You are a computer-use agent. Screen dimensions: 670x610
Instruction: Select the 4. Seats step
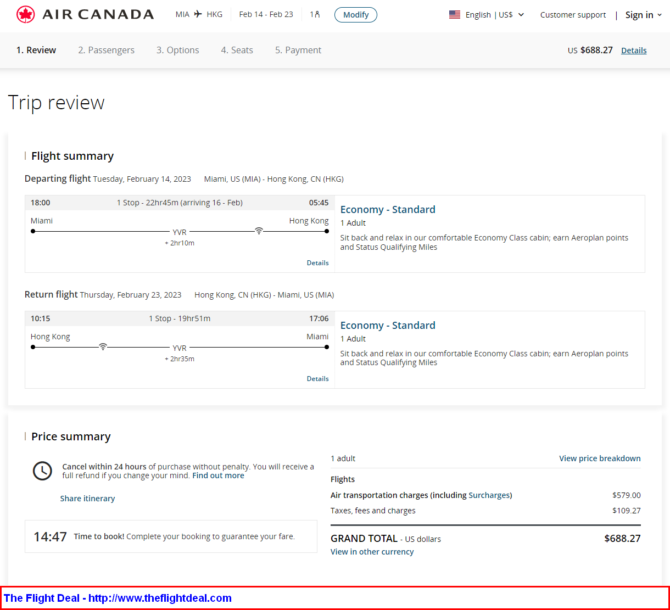pyautogui.click(x=237, y=50)
